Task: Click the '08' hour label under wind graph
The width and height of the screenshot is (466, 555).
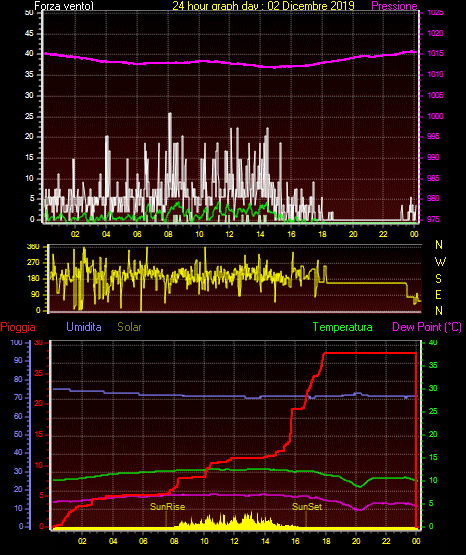Action: coord(168,234)
